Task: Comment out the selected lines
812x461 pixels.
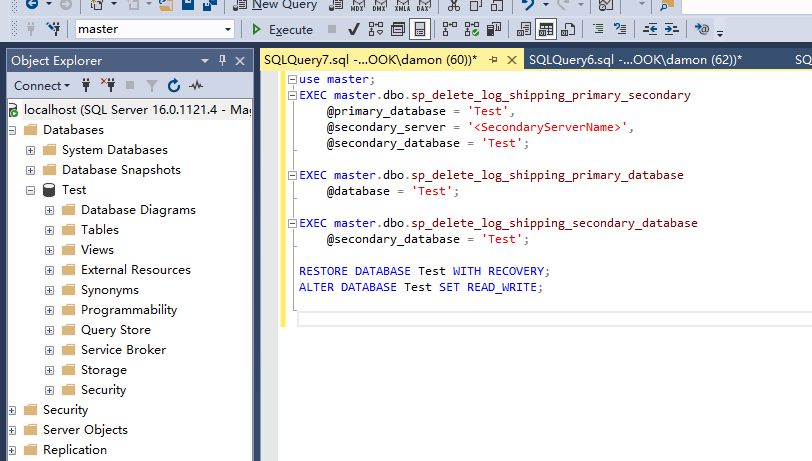Action: pos(598,29)
